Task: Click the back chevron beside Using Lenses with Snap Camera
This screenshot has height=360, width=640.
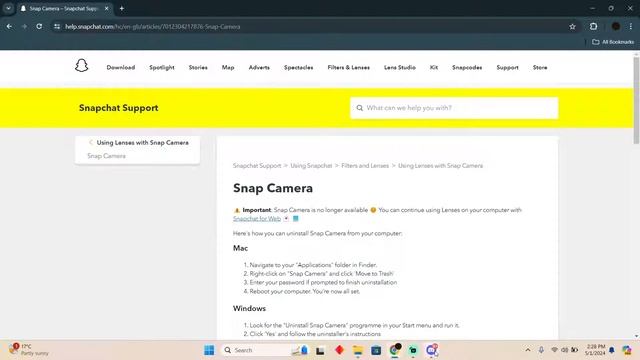Action: click(91, 142)
